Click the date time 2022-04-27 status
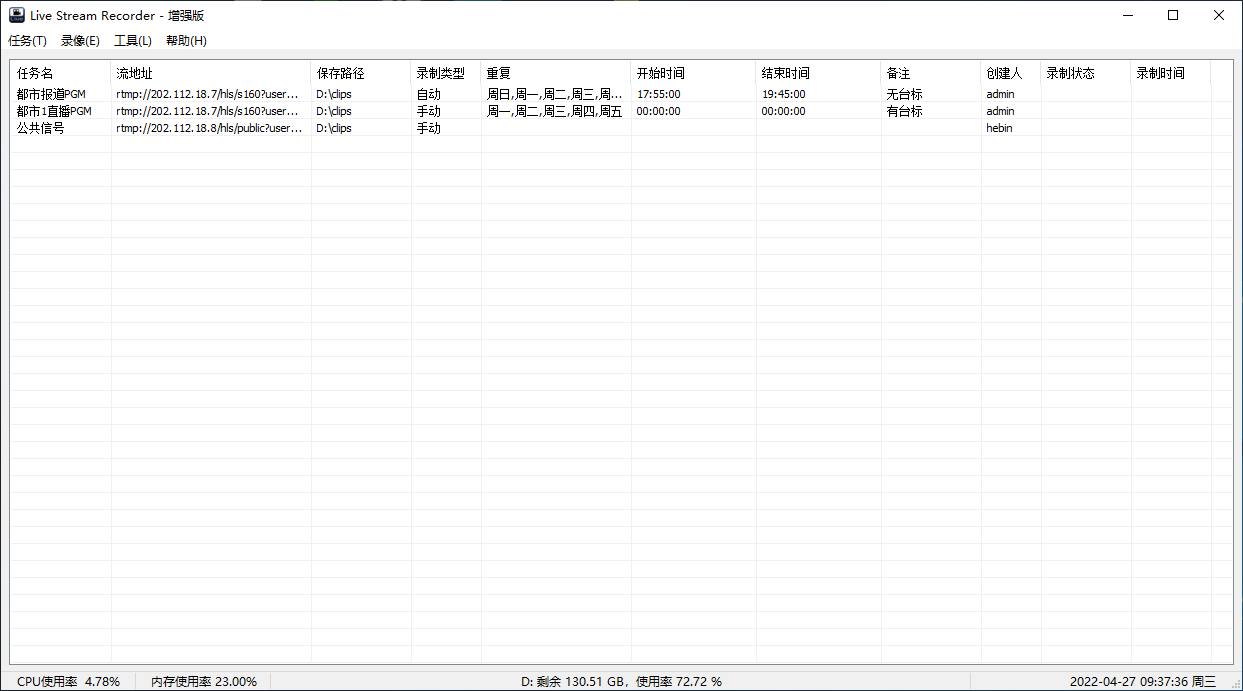Viewport: 1243px width, 691px height. coord(1143,681)
